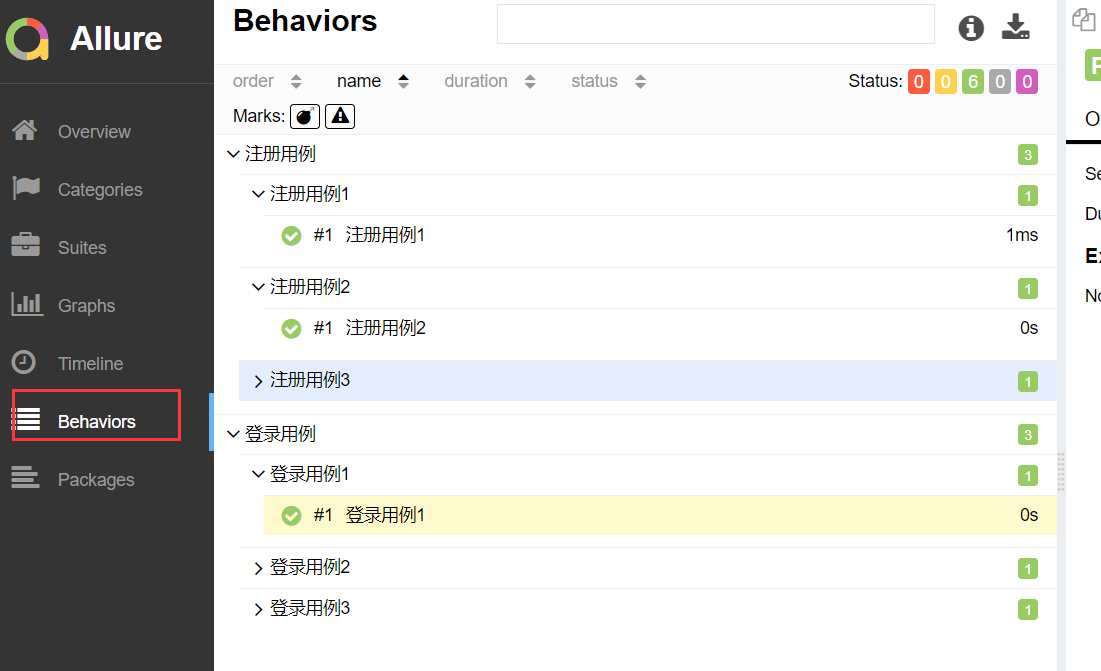Toggle the flaky bomb mark filter
Screen dimensions: 1101x671
(305, 117)
